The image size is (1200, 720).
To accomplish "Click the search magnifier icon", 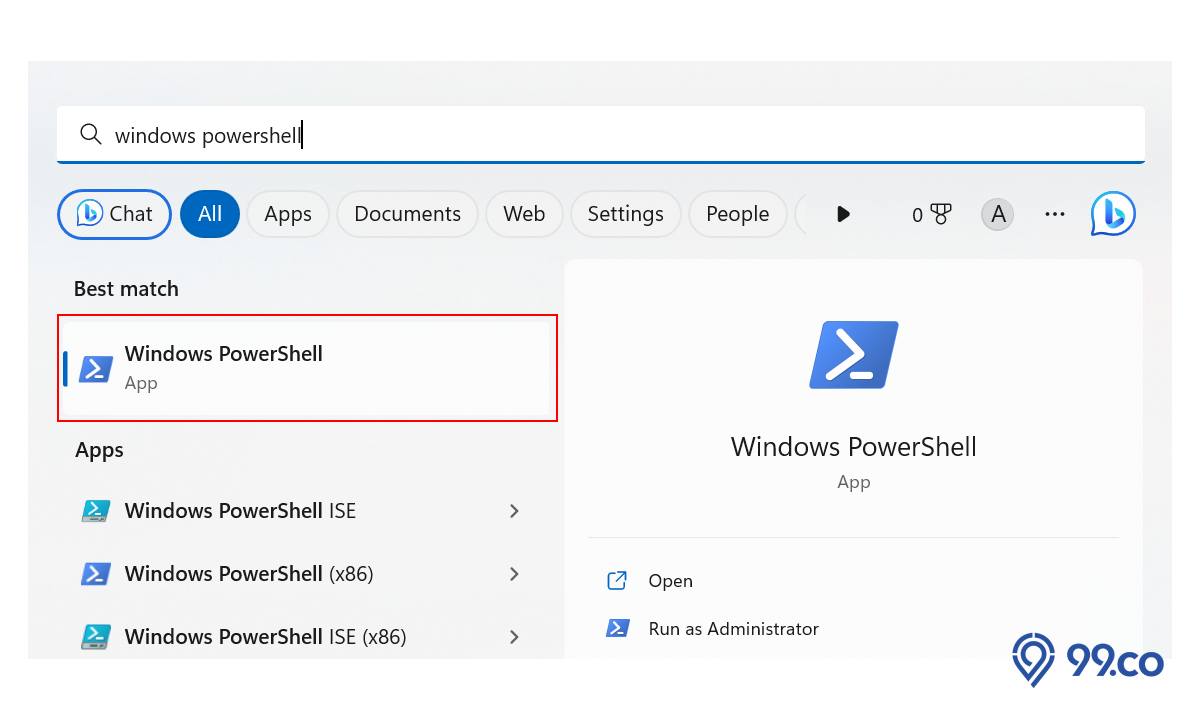I will [90, 134].
